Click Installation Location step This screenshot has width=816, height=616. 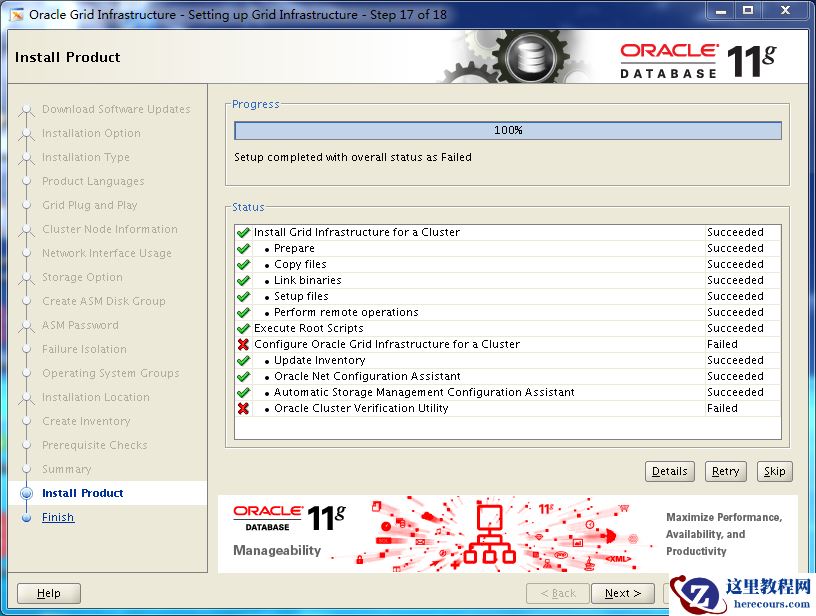pyautogui.click(x=96, y=397)
